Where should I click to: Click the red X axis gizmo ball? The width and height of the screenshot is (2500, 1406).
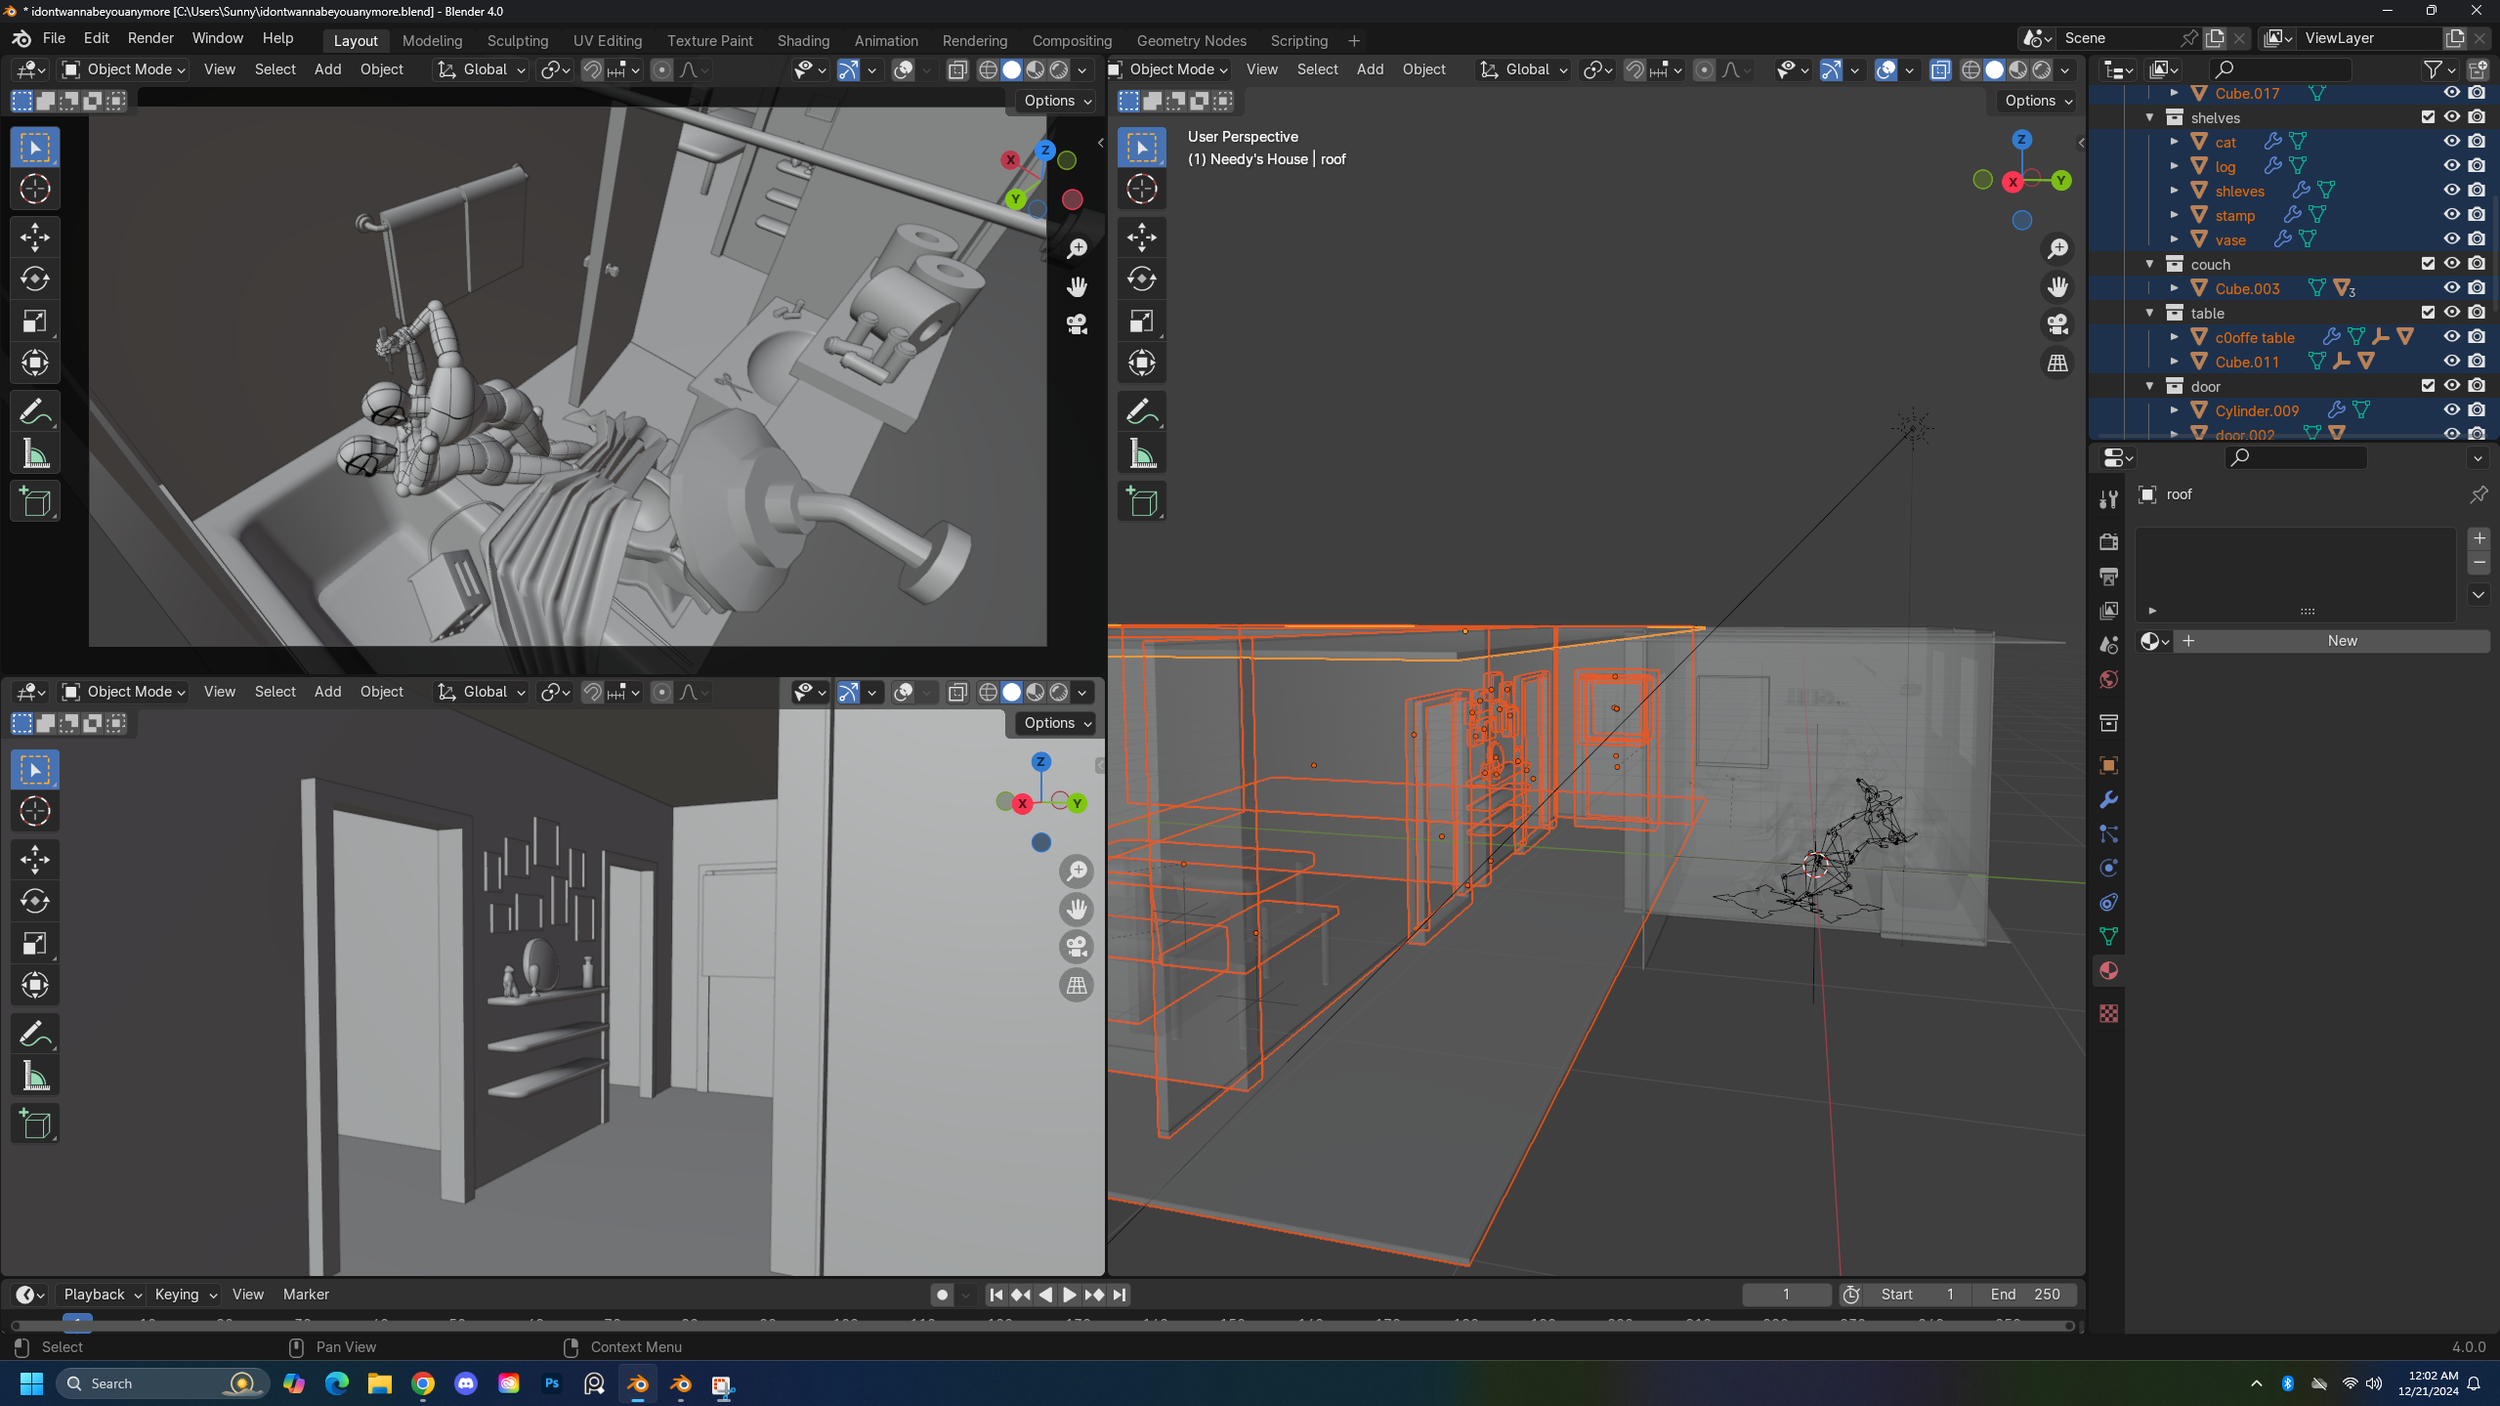tap(2013, 182)
